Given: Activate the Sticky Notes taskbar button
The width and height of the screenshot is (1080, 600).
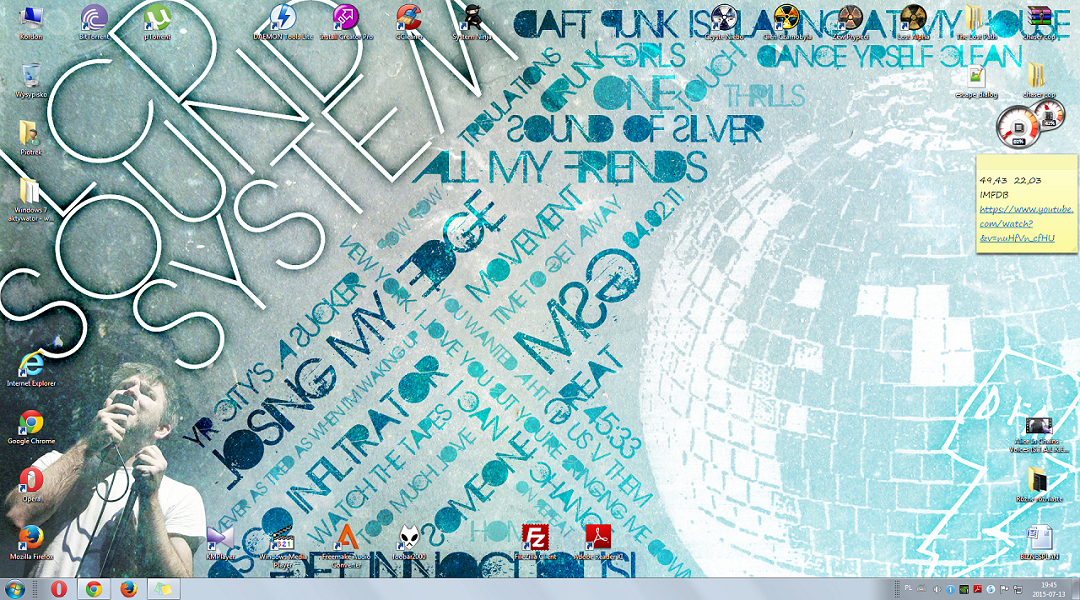Looking at the screenshot, I should click(163, 589).
